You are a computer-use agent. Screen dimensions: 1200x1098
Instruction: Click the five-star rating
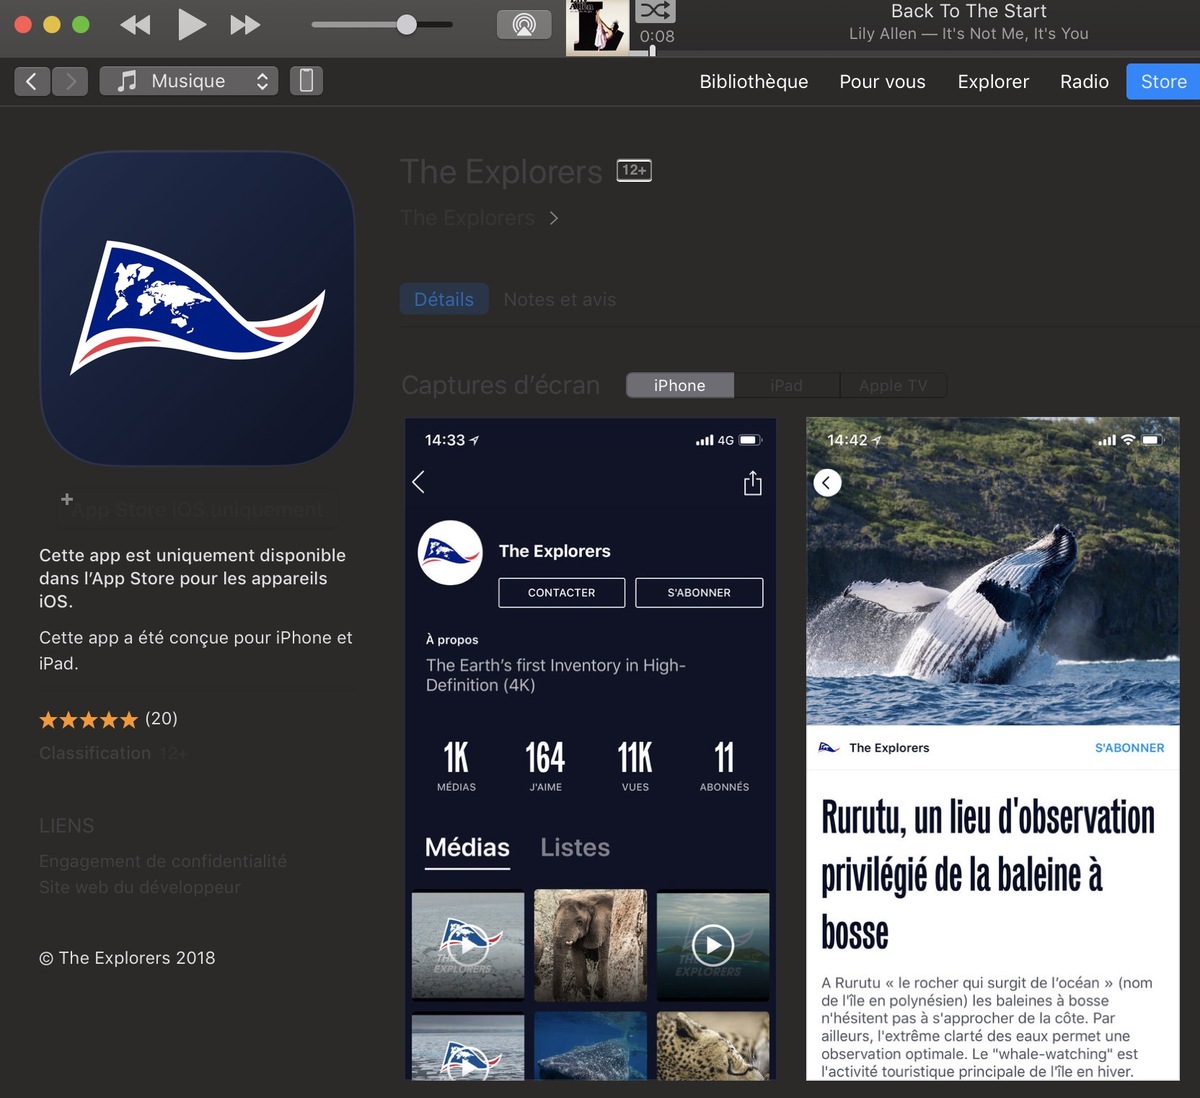coord(88,719)
